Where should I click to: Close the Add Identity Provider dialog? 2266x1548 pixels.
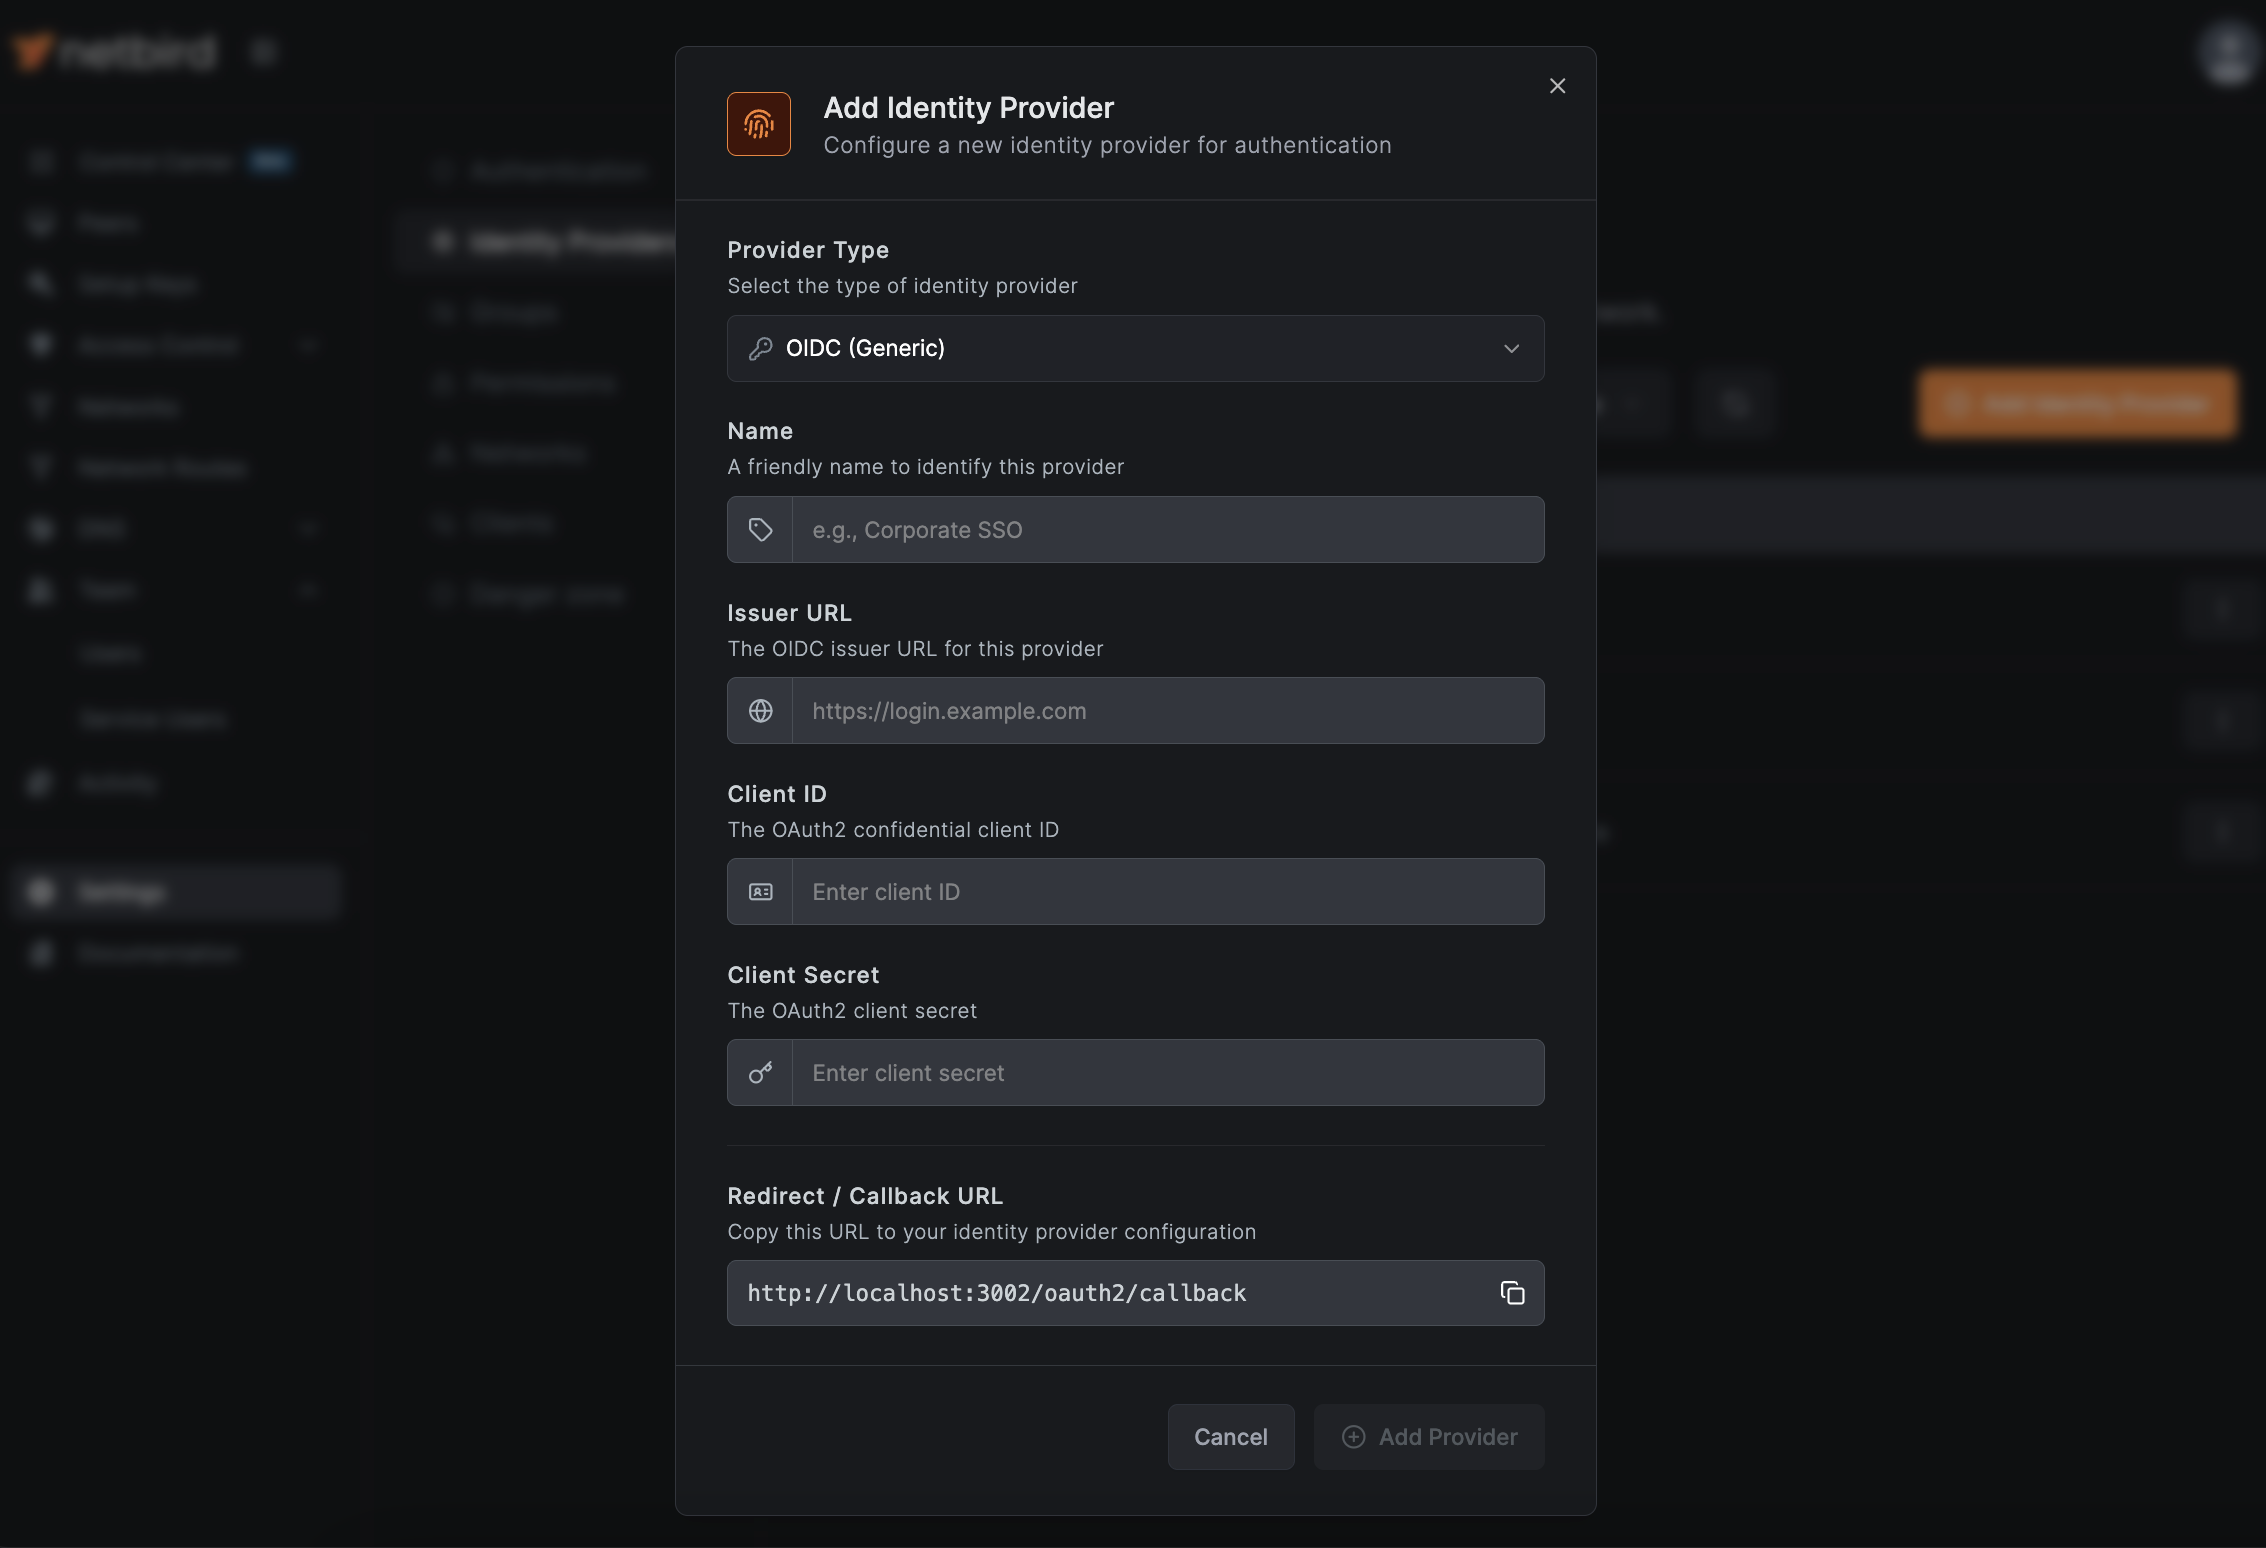tap(1557, 86)
